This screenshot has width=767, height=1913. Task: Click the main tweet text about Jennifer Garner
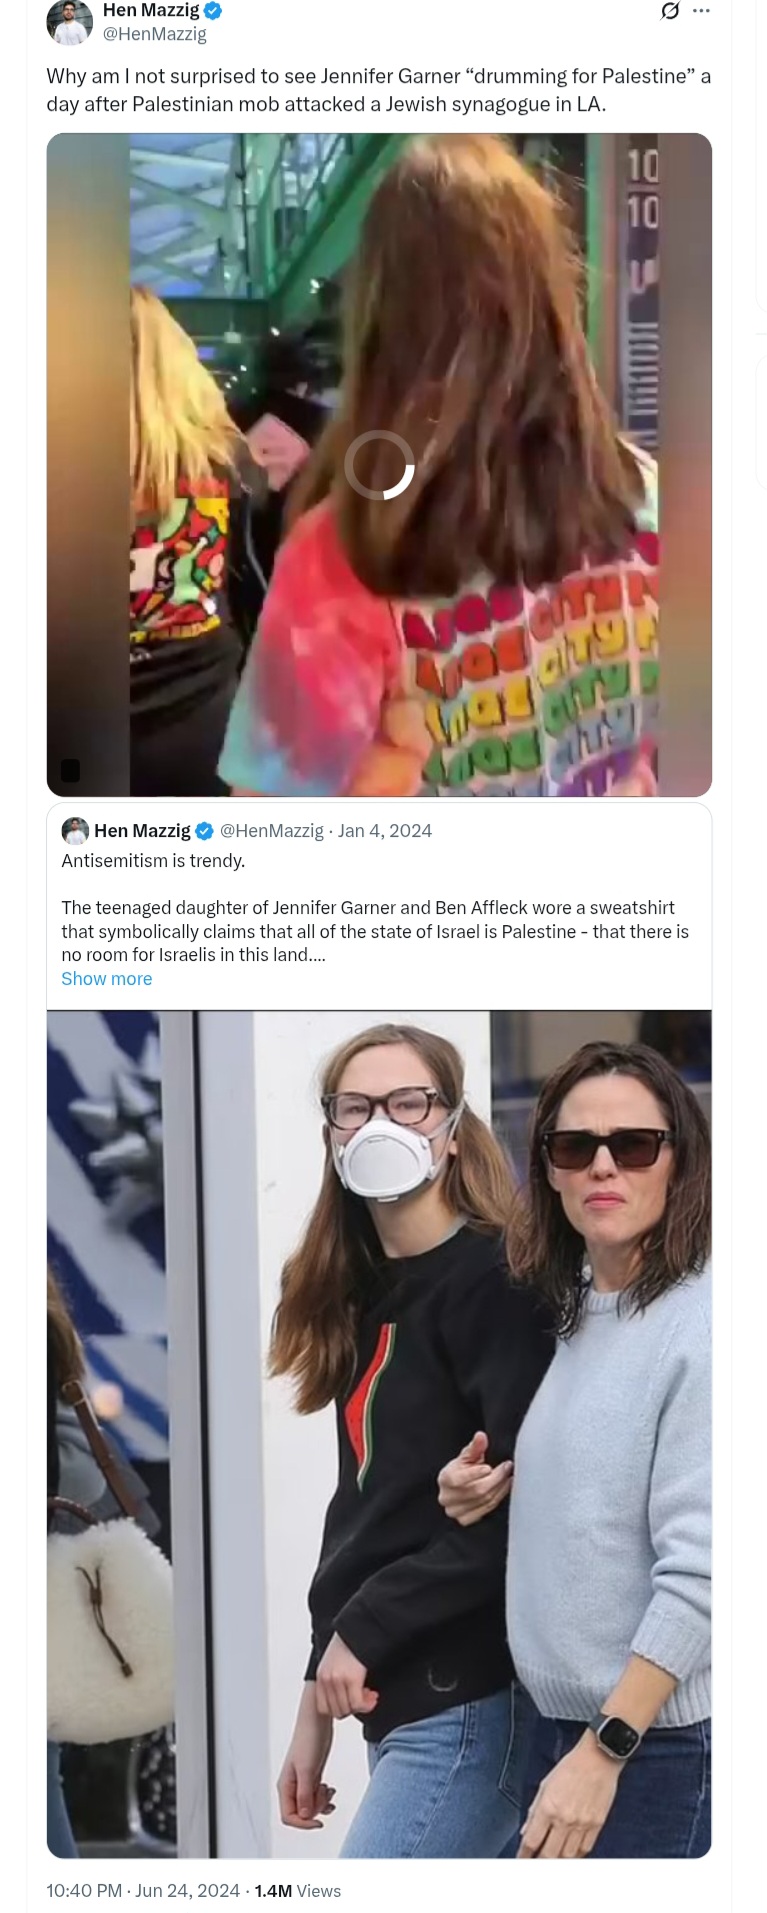click(x=378, y=90)
